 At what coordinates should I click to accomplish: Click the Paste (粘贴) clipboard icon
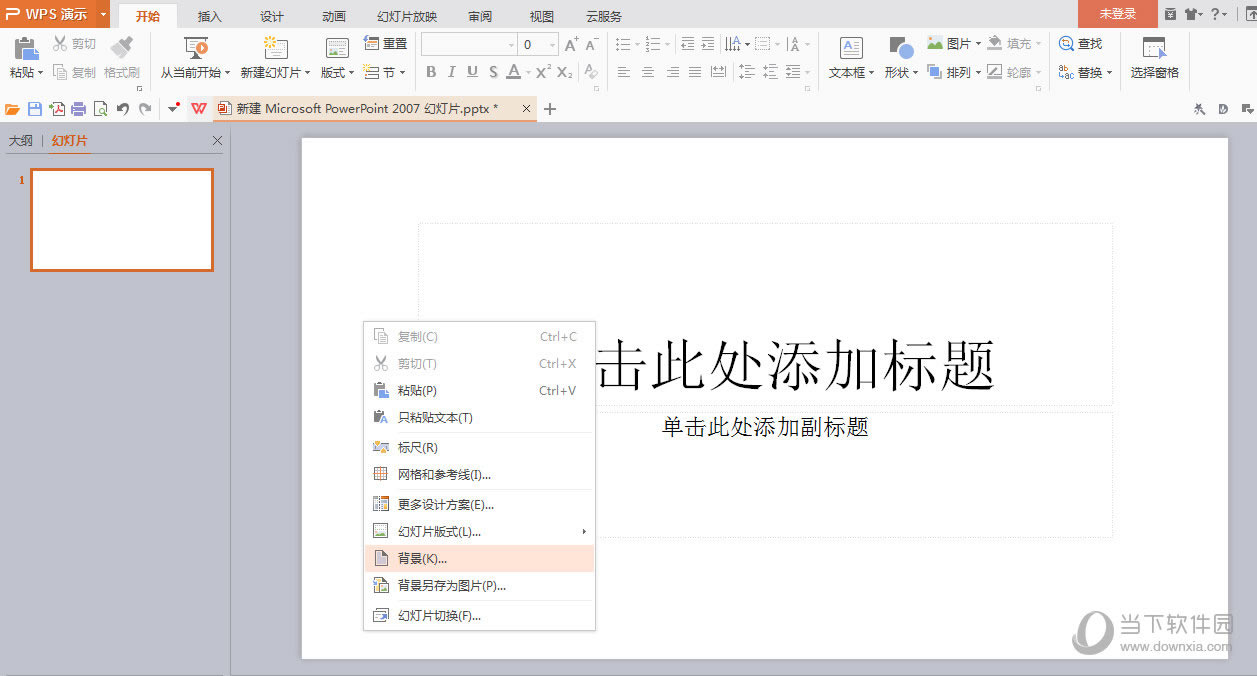point(25,49)
